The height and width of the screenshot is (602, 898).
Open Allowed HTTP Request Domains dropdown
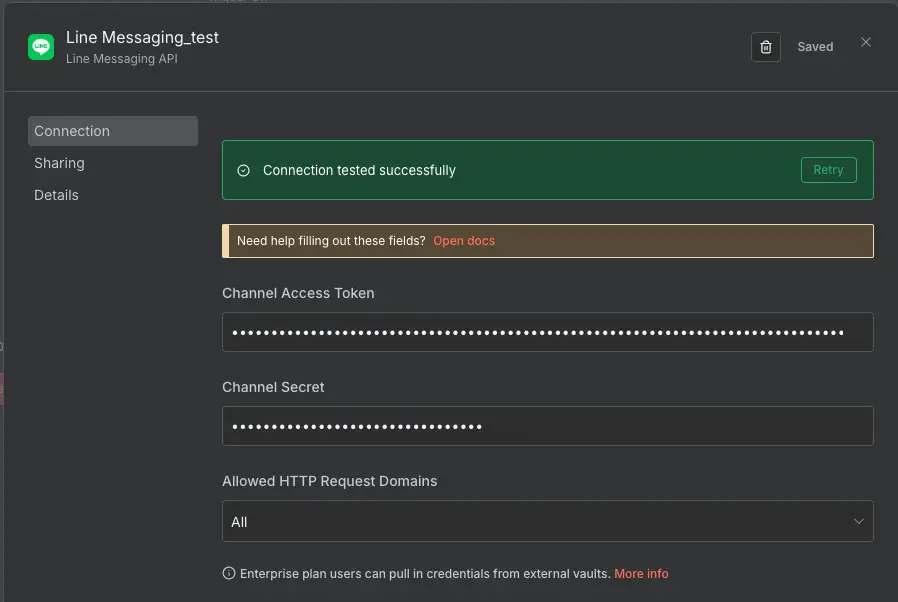tap(548, 521)
